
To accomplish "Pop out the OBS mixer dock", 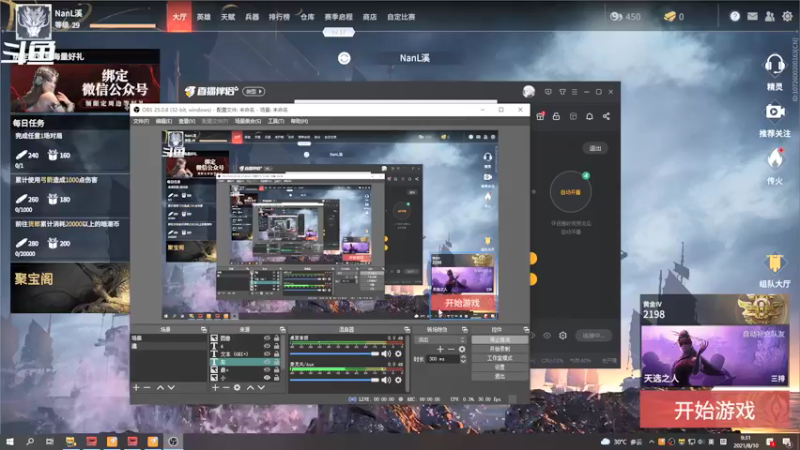I will tap(407, 330).
